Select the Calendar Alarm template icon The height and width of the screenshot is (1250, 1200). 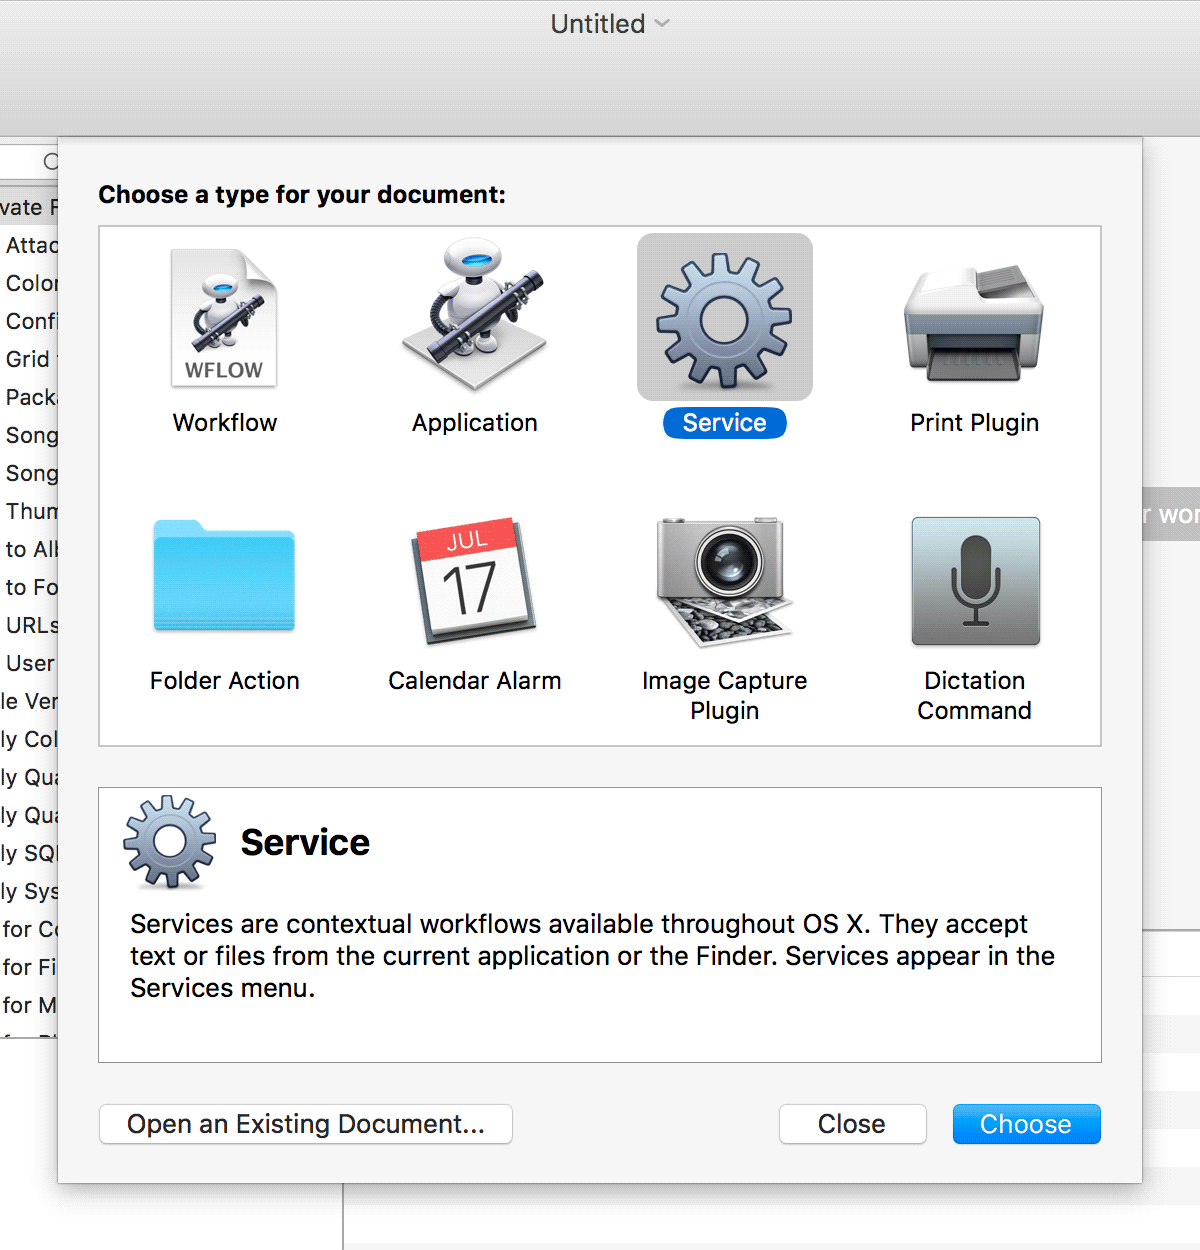pos(474,578)
